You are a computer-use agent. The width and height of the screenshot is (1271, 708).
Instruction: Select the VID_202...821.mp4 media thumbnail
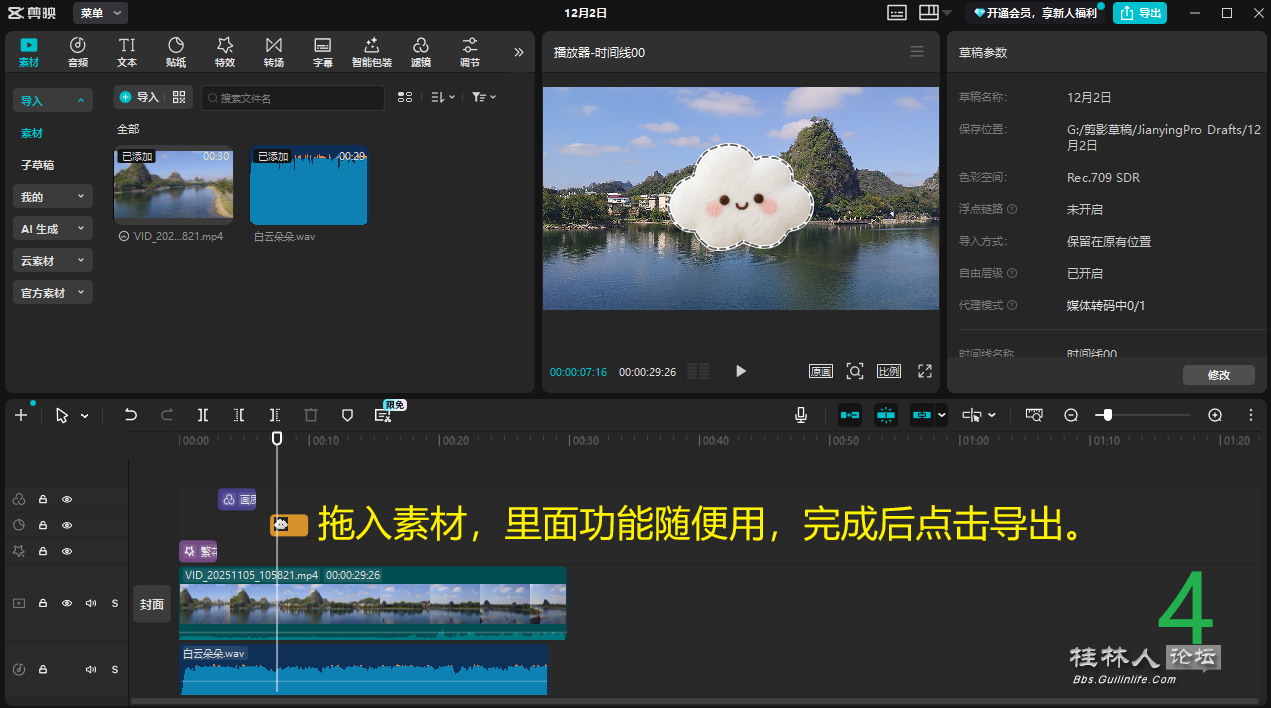[x=174, y=185]
